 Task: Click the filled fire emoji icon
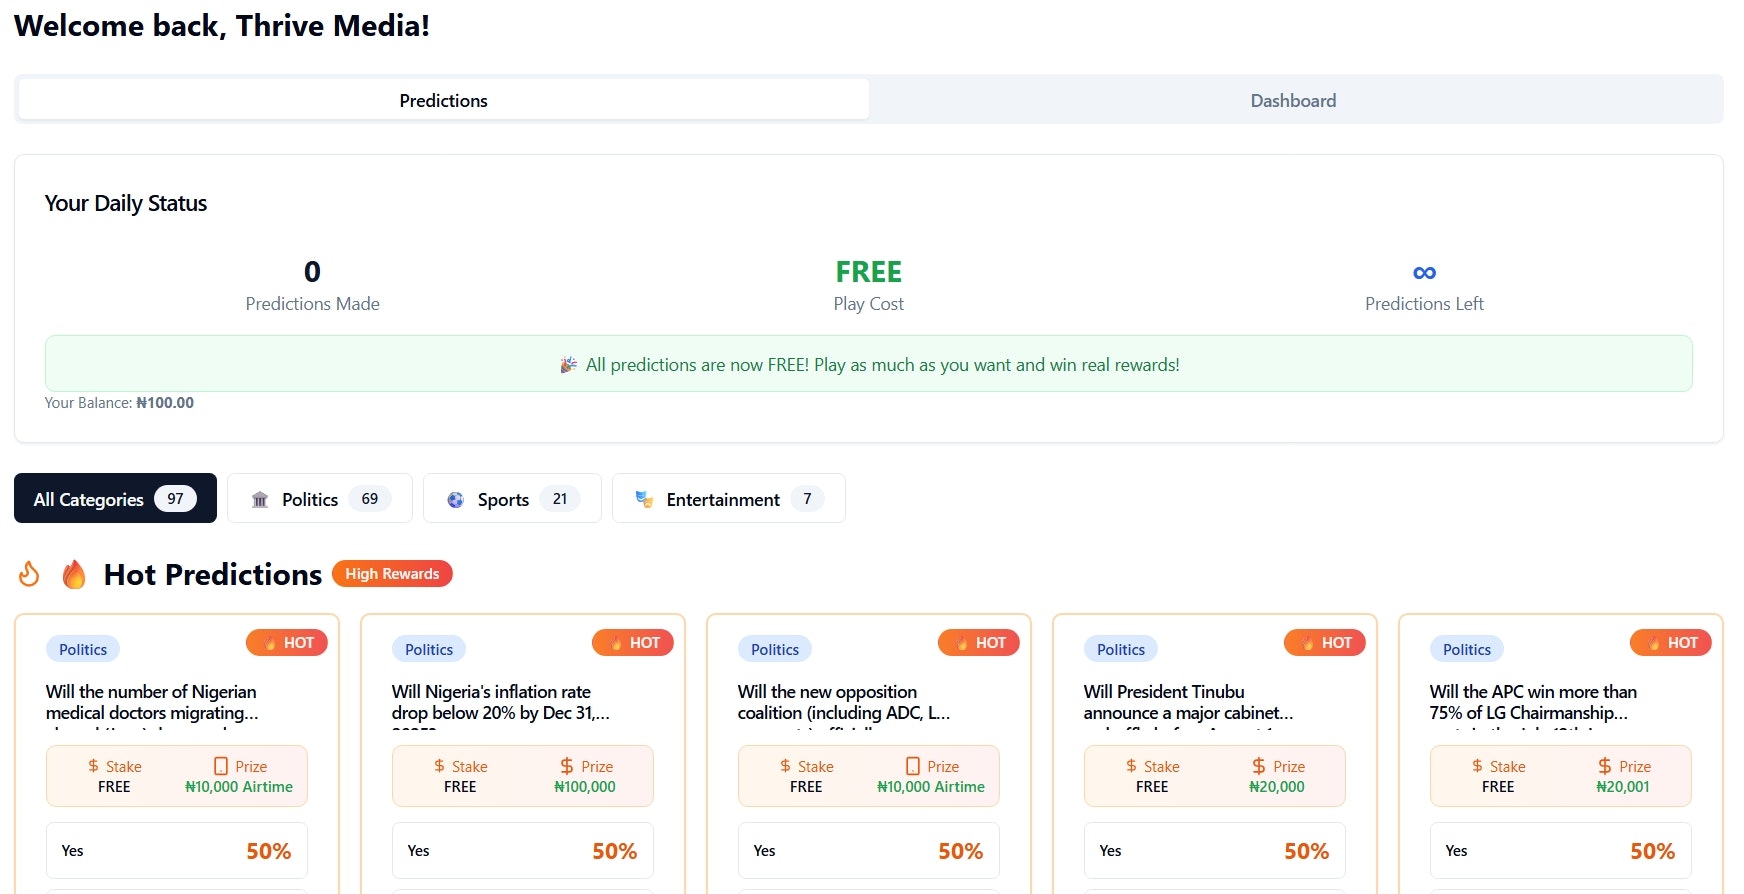[74, 574]
